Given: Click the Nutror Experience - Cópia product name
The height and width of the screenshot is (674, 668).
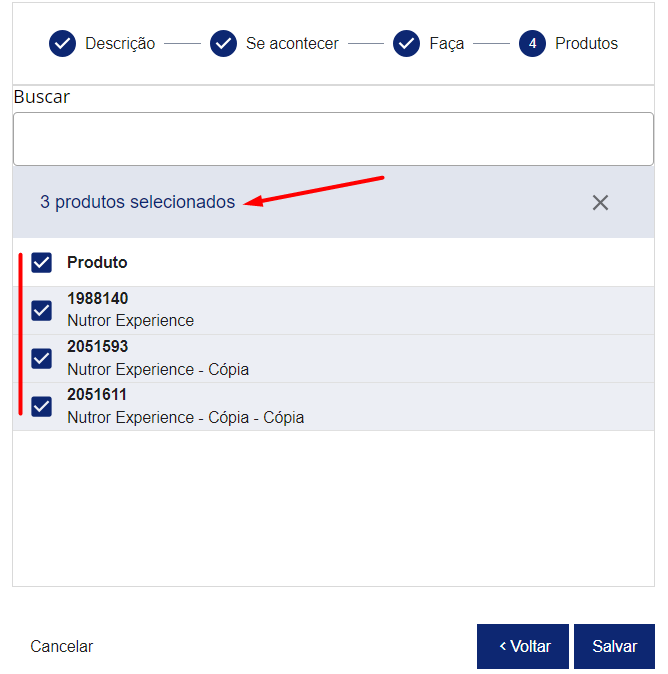Looking at the screenshot, I should [x=158, y=369].
